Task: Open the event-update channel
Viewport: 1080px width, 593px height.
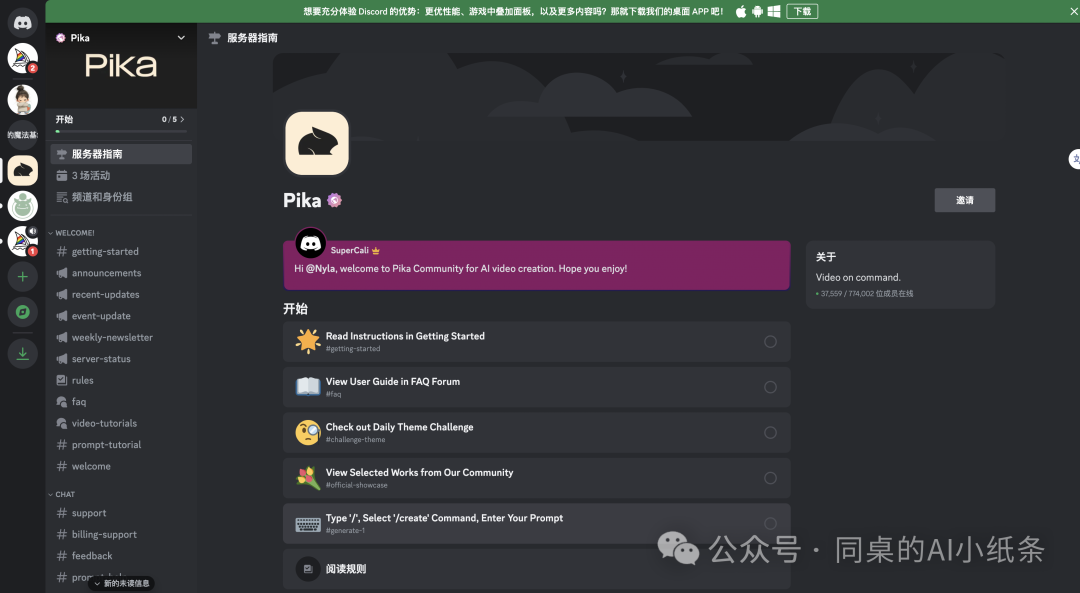Action: tap(121, 315)
